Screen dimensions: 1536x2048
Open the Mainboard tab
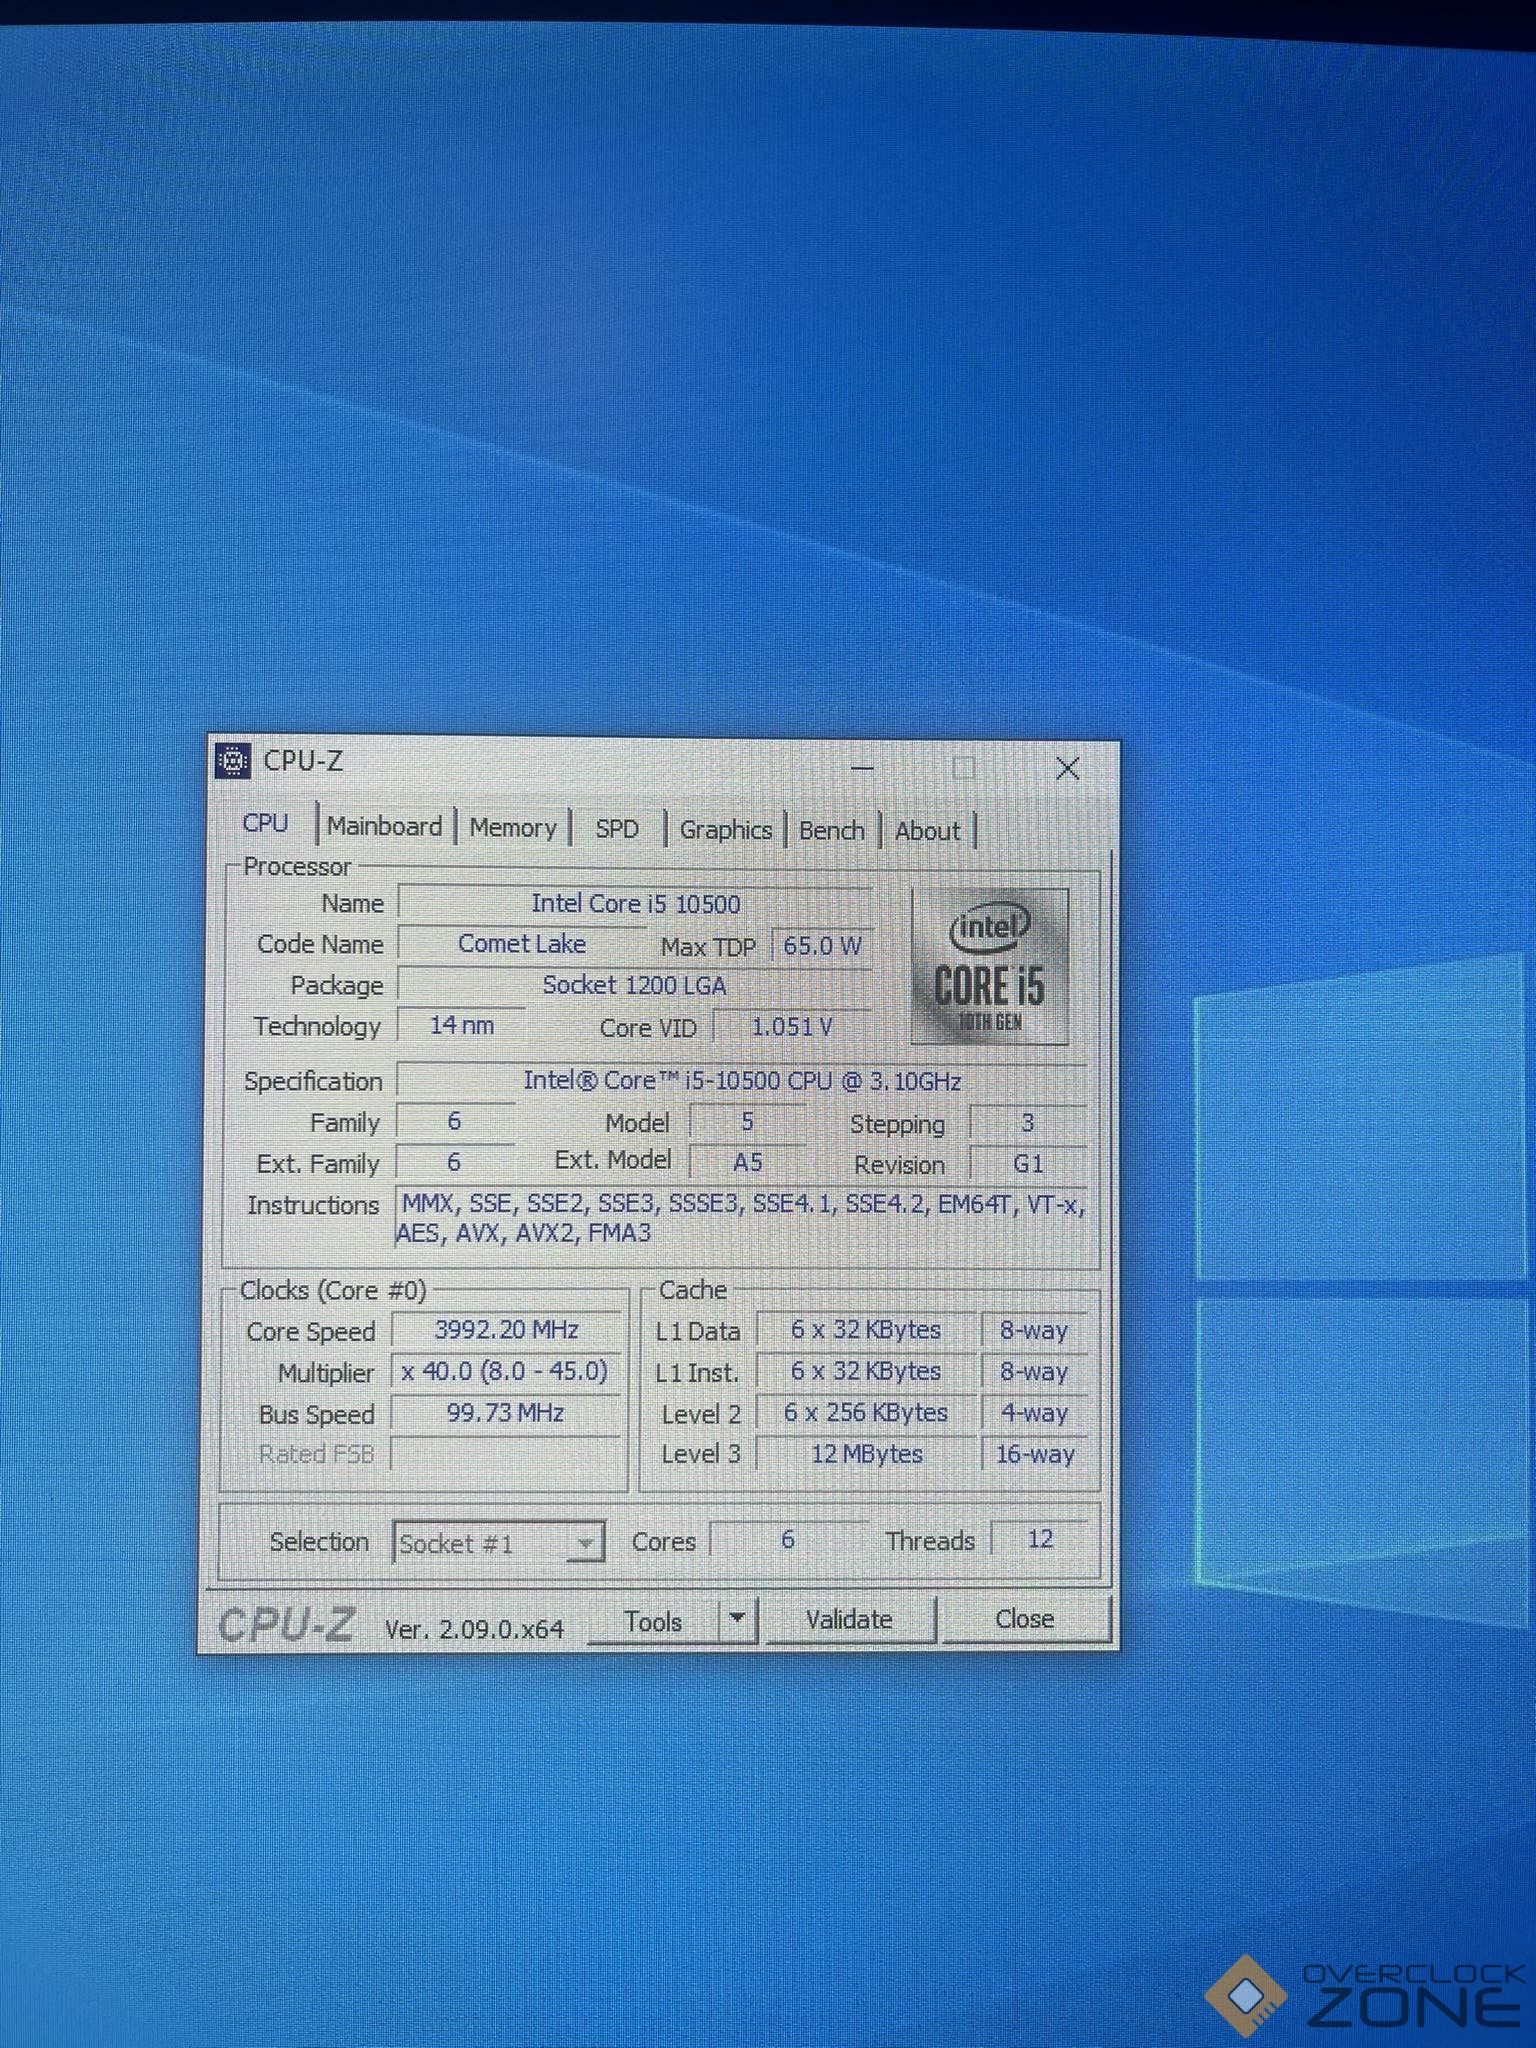click(x=385, y=826)
